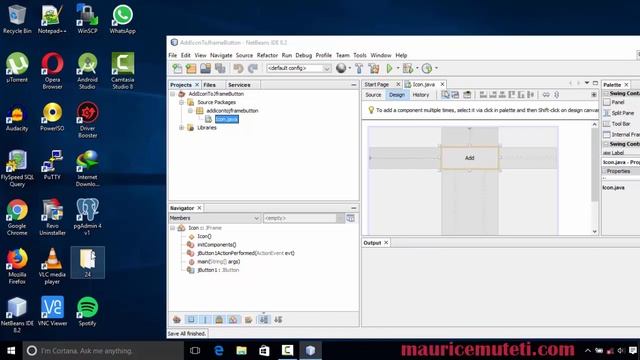Toggle Sort by Source in Navigator
Screen dimensions: 640x360
(278, 320)
